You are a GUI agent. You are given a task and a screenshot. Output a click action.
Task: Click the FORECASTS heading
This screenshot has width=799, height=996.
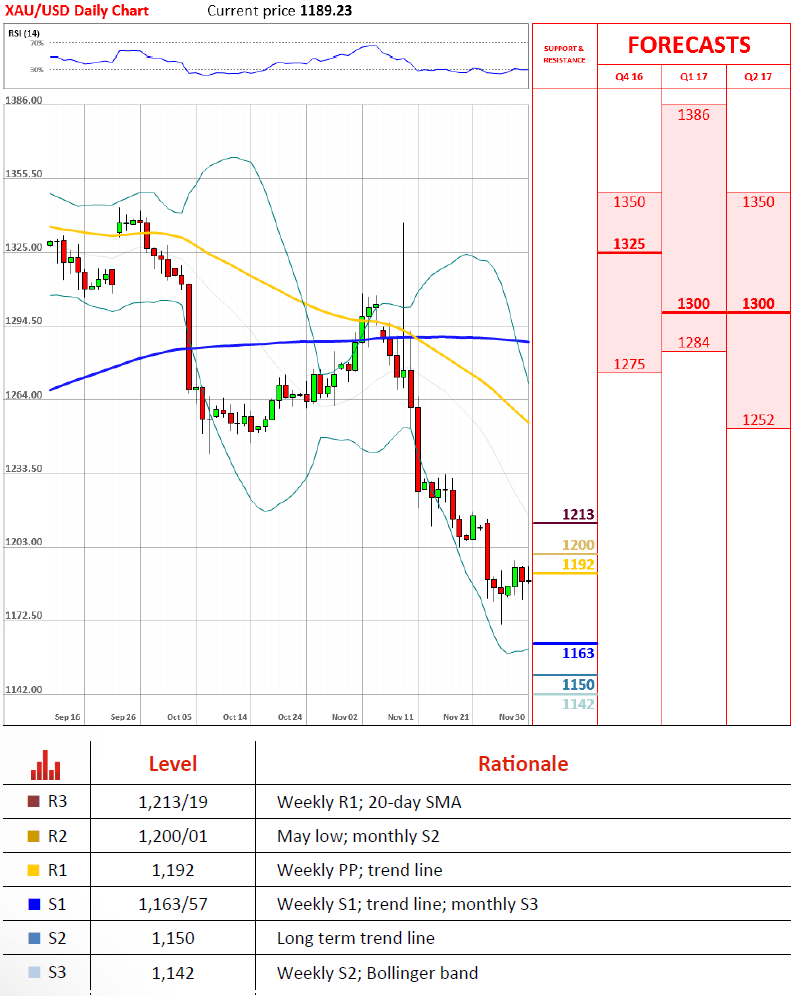689,45
